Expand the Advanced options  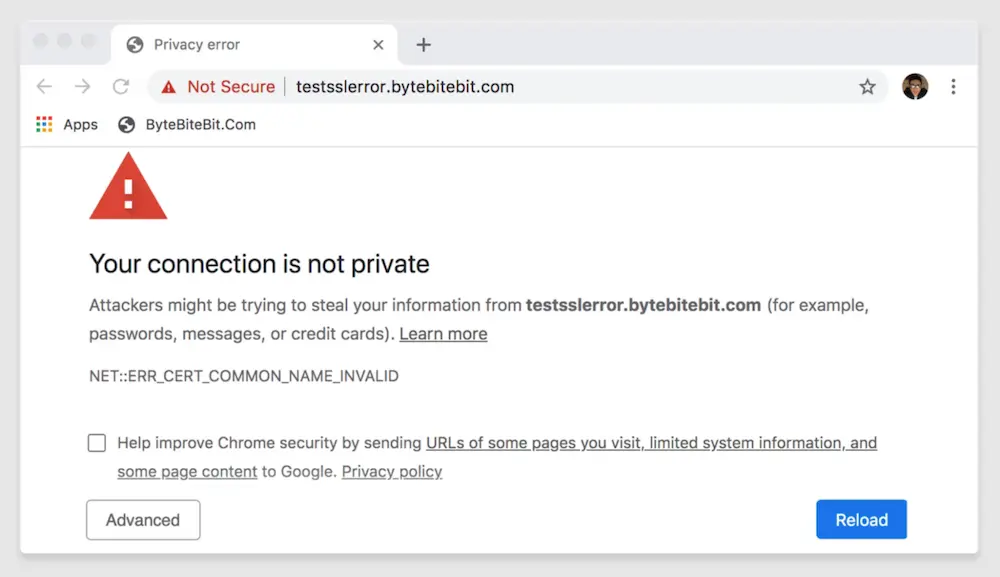(x=143, y=520)
